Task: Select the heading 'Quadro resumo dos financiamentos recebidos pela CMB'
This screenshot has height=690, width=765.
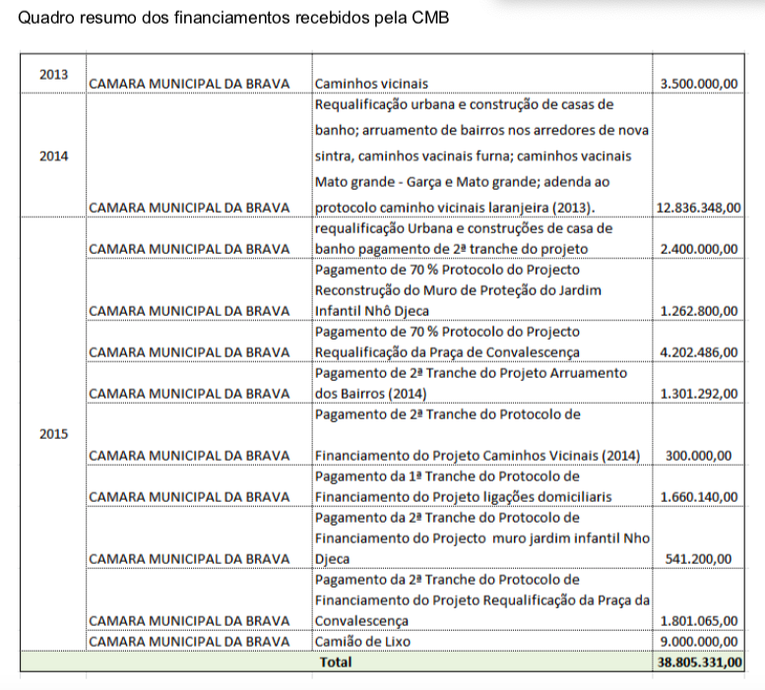Action: (x=233, y=18)
